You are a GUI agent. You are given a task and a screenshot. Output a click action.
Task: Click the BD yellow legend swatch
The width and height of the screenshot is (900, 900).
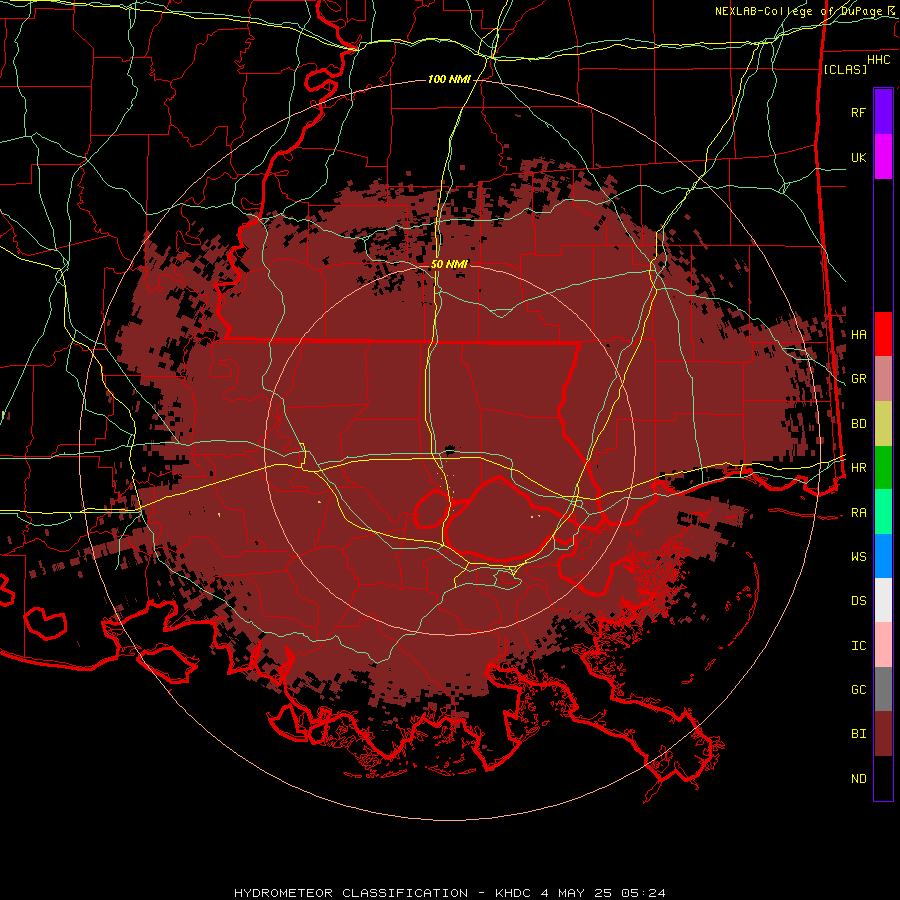click(883, 424)
